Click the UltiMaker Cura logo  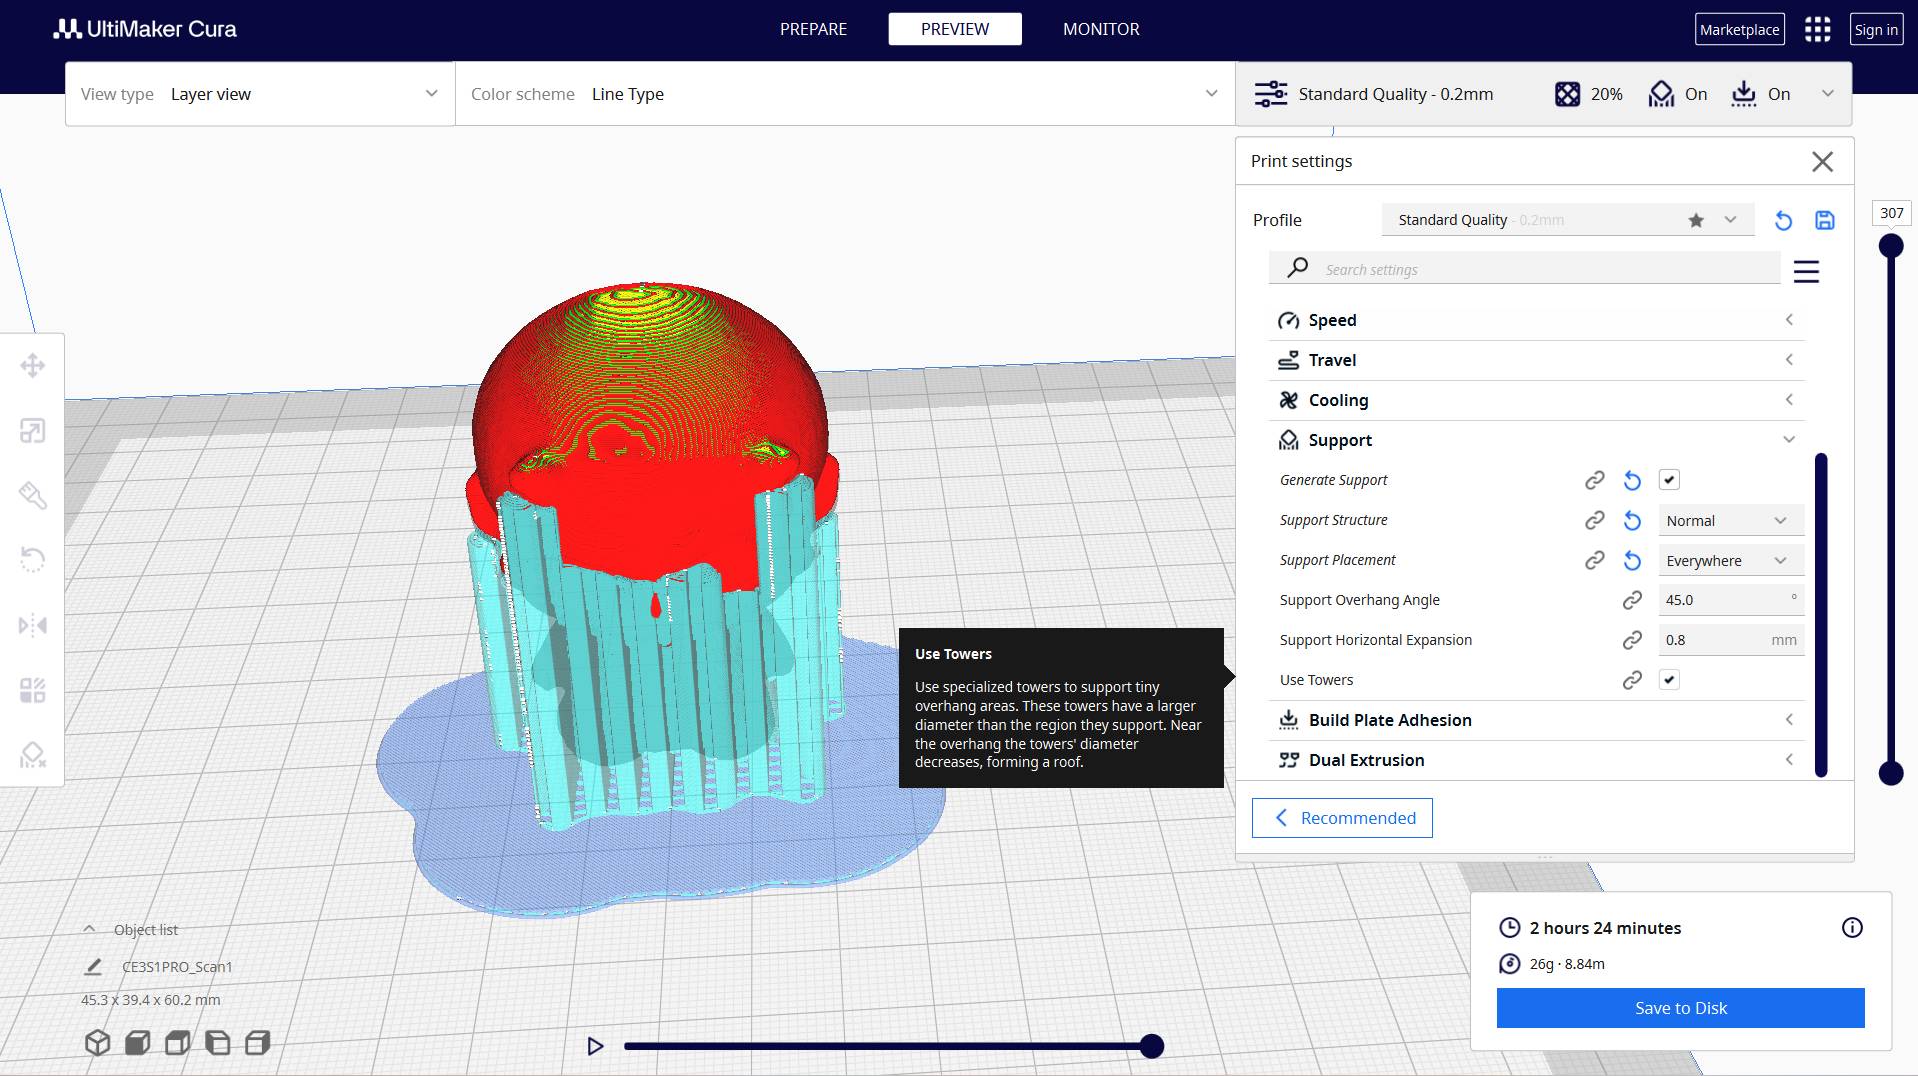[x=145, y=29]
